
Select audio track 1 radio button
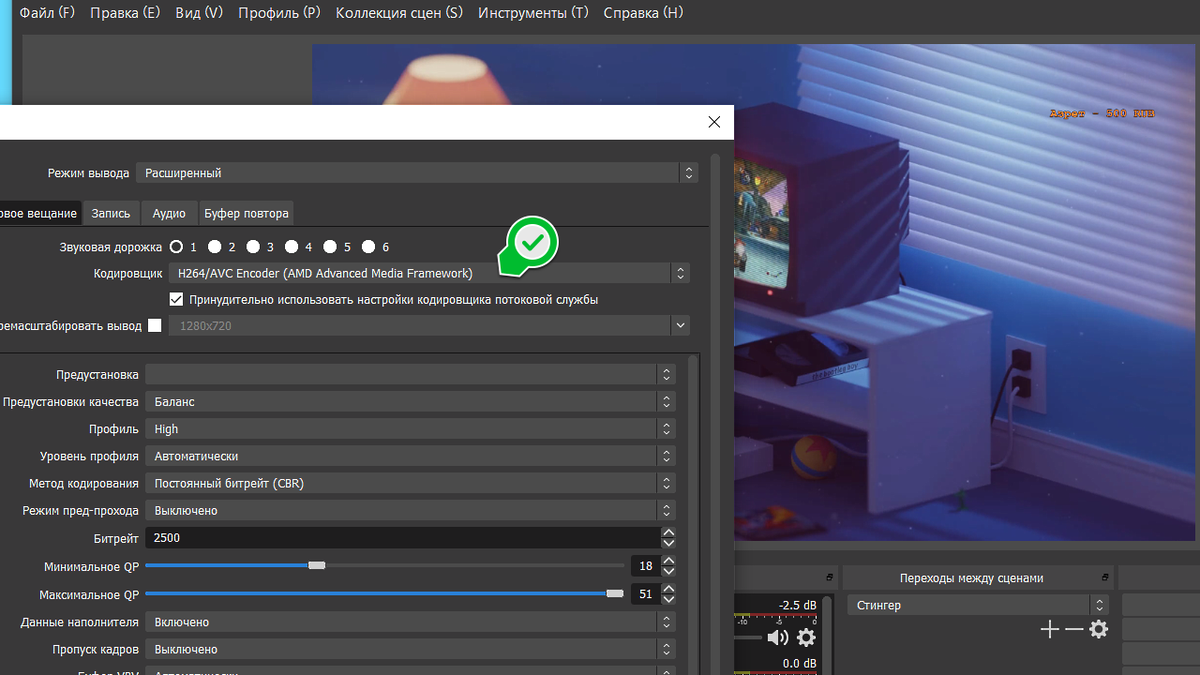point(177,246)
